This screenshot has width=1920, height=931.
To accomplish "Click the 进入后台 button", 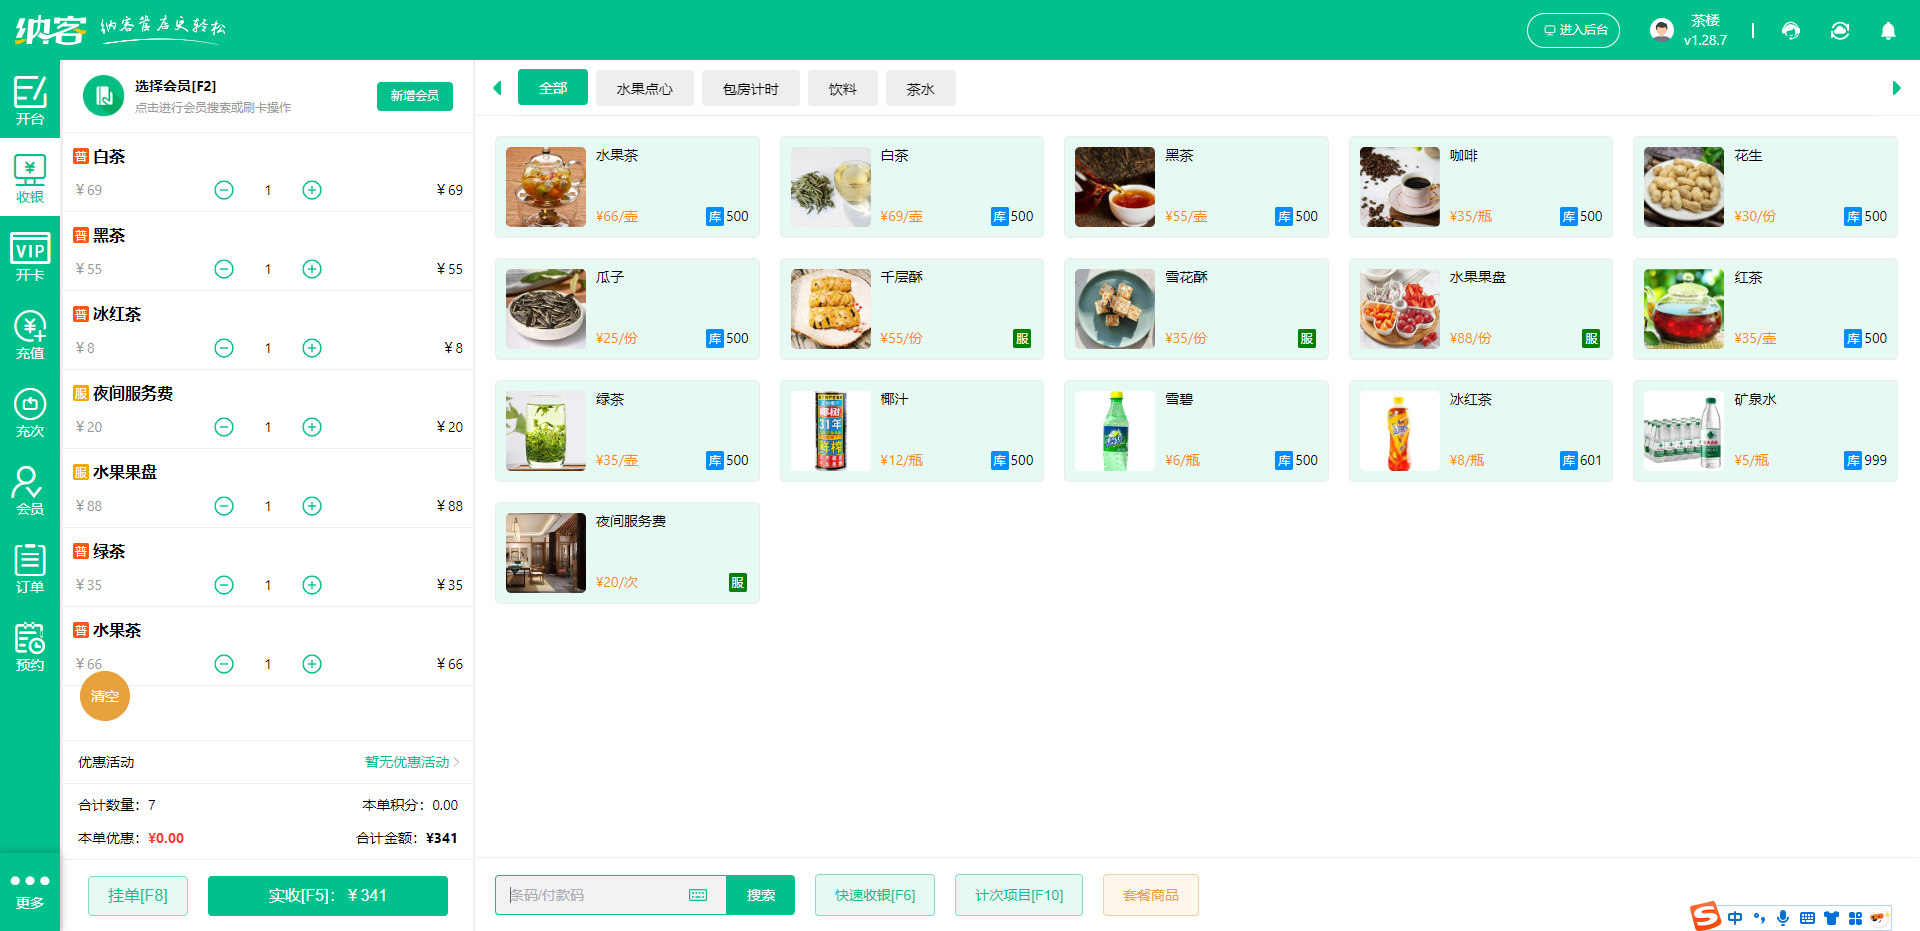I will tap(1573, 30).
